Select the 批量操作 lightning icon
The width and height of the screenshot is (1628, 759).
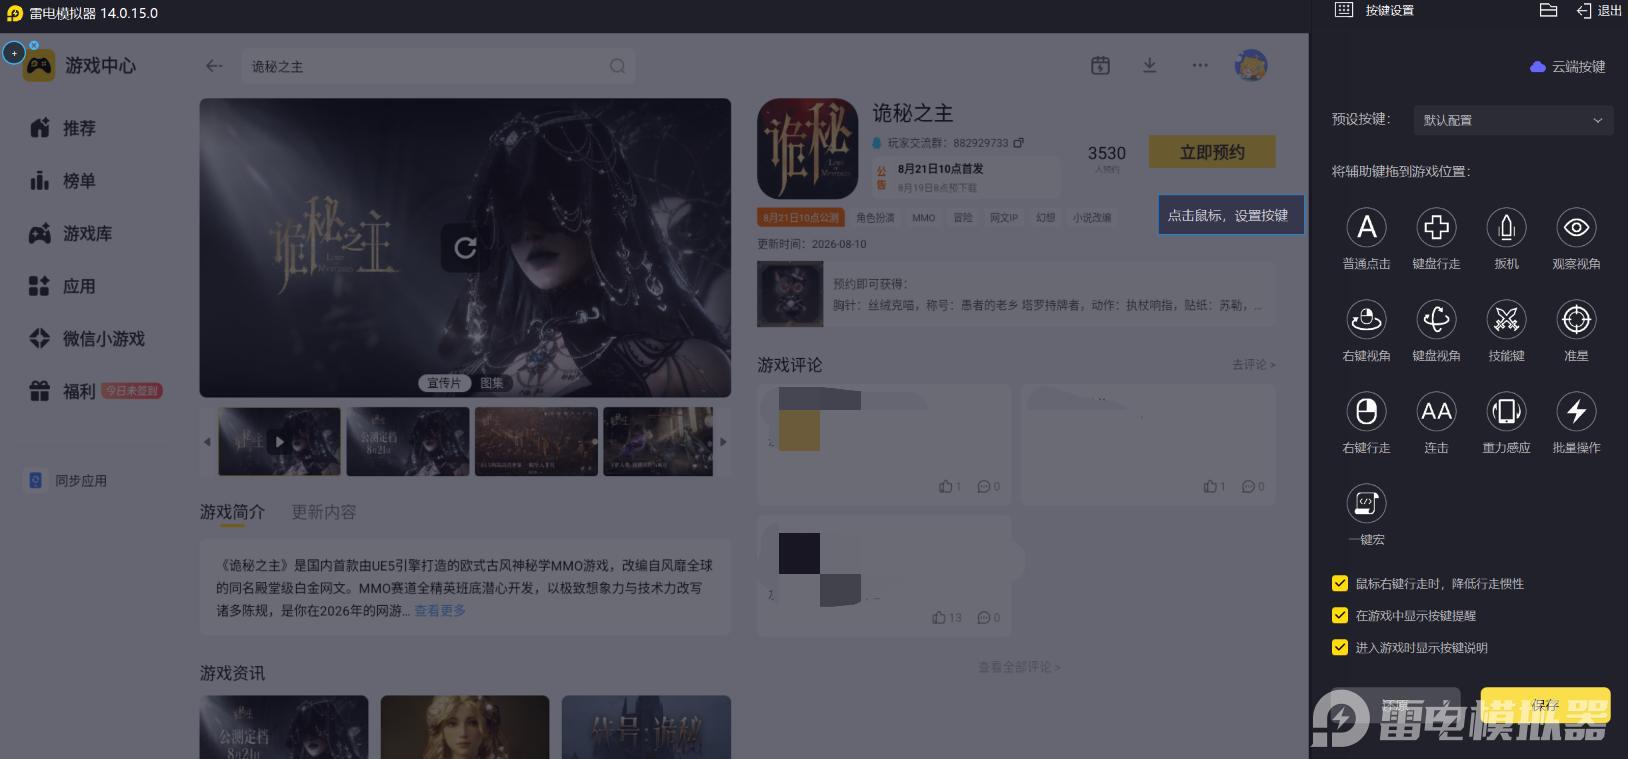point(1576,411)
